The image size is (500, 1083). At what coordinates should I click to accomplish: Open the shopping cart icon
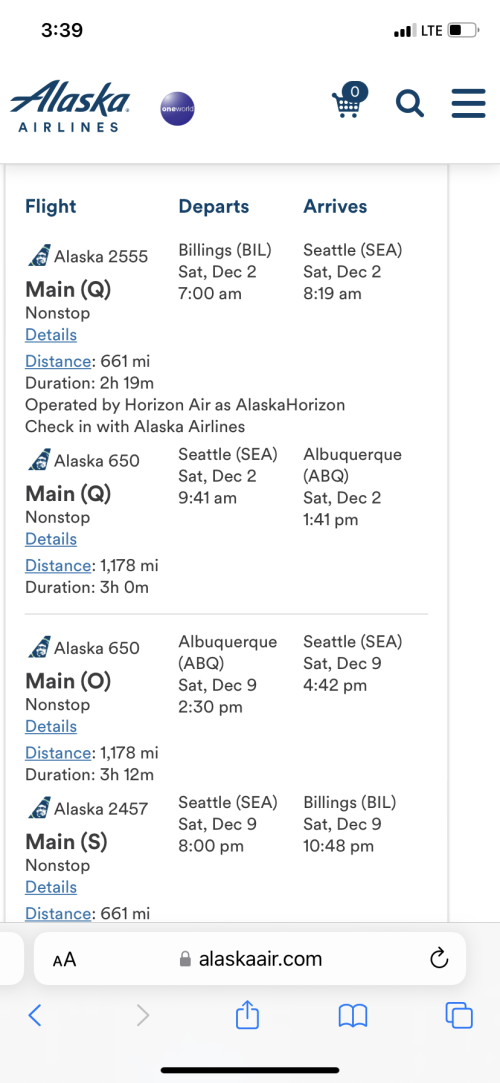tap(349, 100)
